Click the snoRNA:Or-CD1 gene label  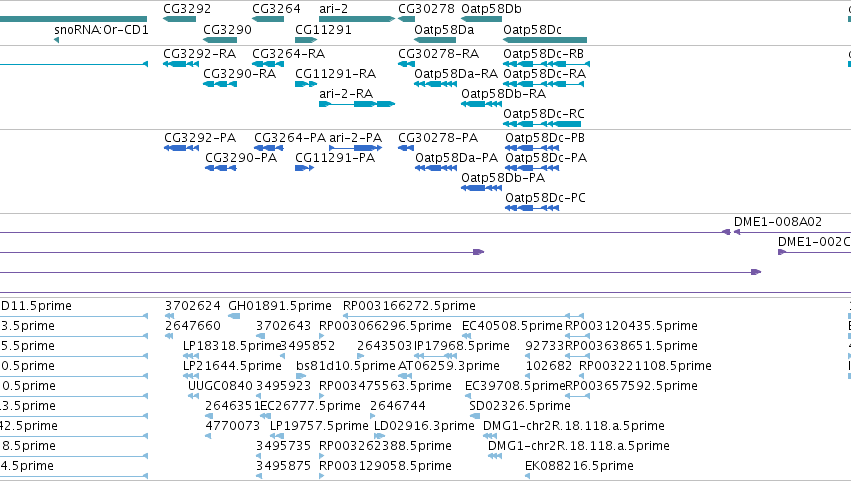coord(101,30)
